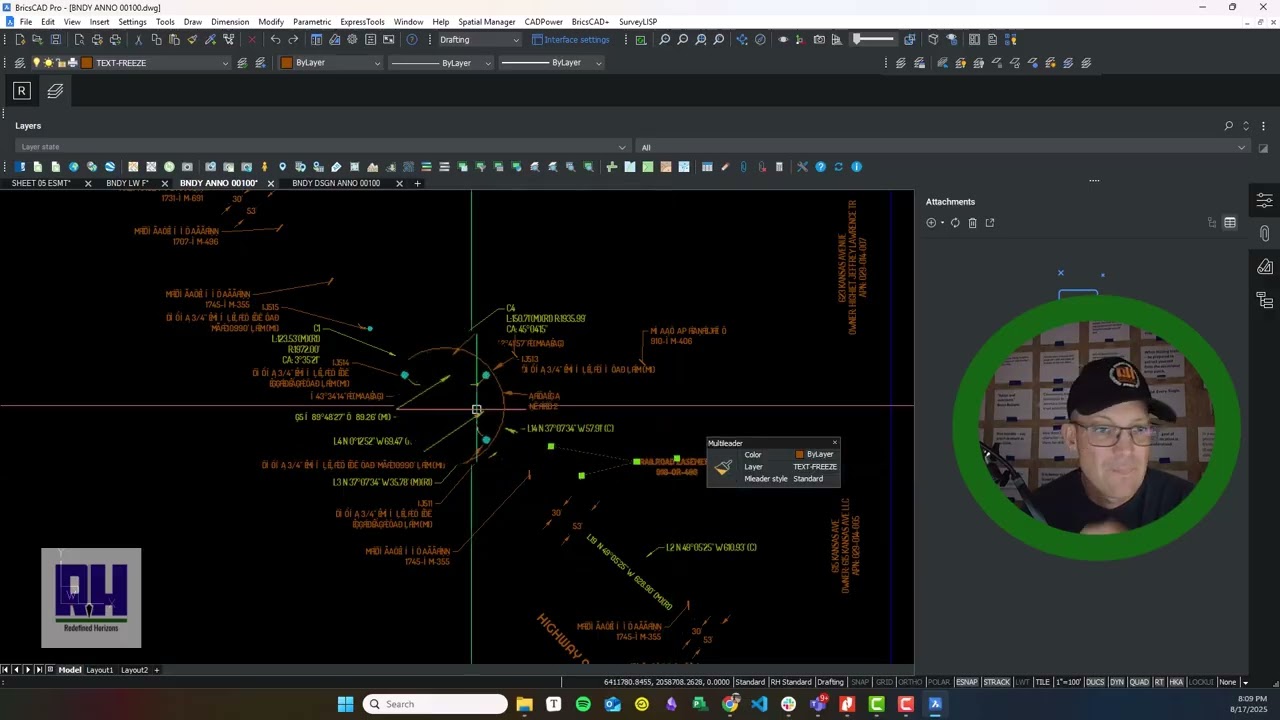Open the SurveyLISP menu
Viewport: 1280px width, 720px height.
pyautogui.click(x=638, y=22)
